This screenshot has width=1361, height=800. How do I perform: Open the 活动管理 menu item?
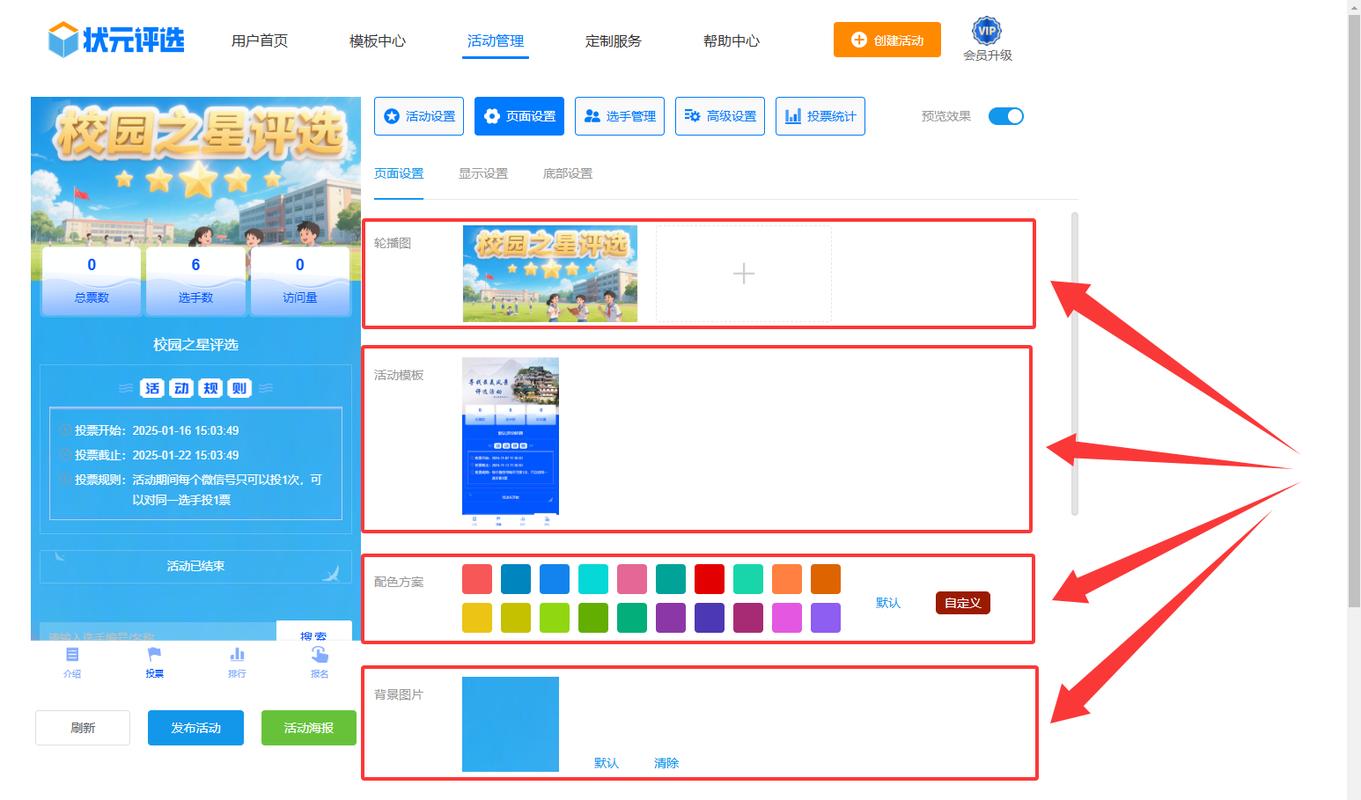495,41
